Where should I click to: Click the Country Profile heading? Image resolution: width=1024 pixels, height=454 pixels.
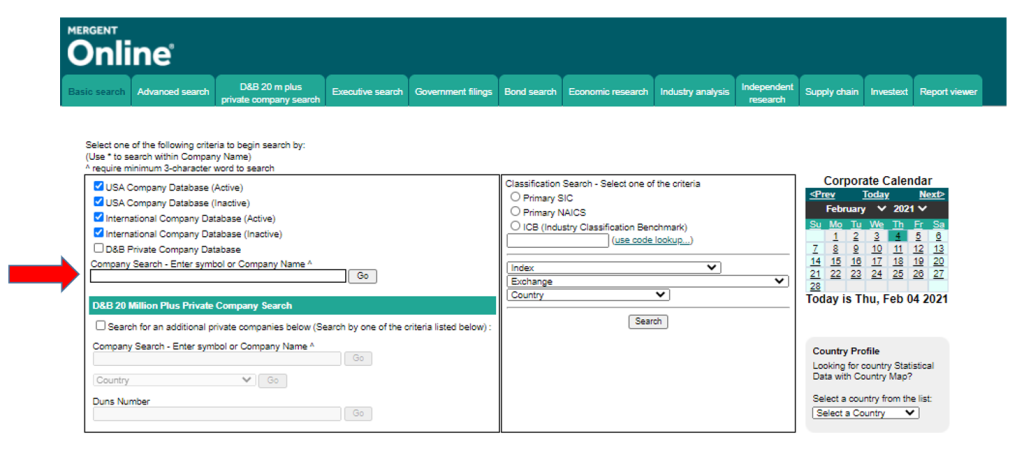pos(846,351)
